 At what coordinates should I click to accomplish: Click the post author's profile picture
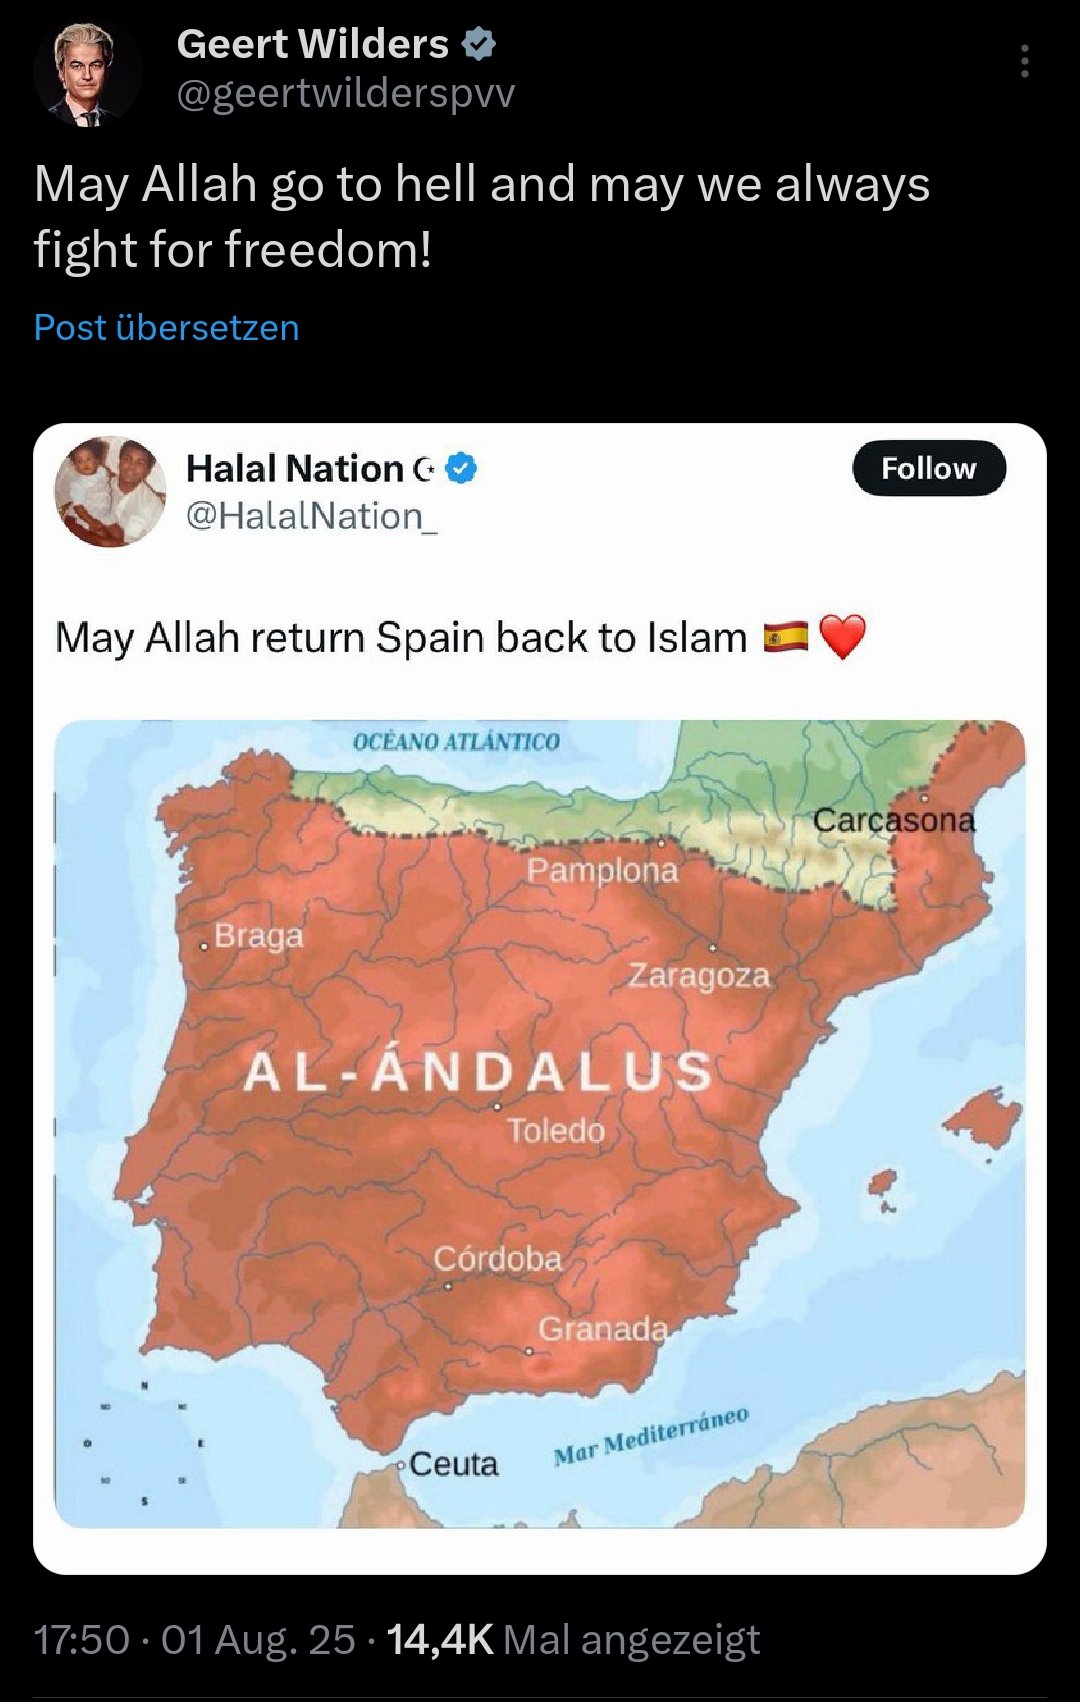click(x=88, y=73)
